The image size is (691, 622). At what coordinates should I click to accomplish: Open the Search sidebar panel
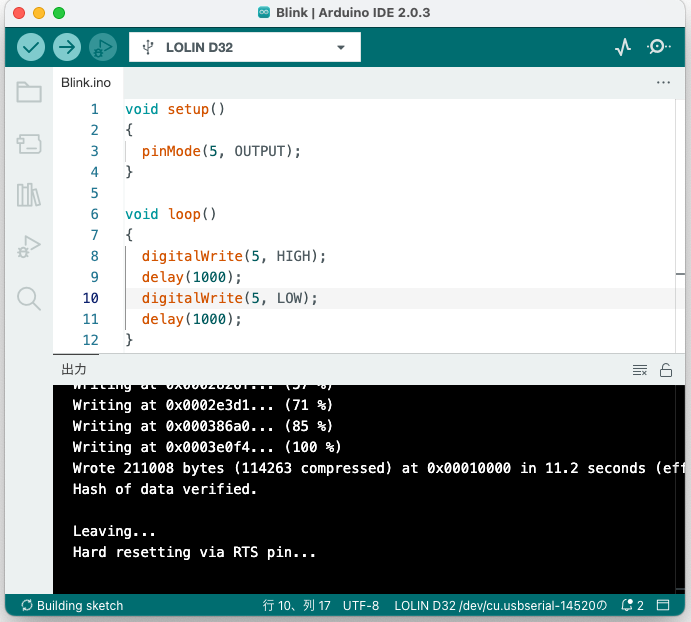29,298
